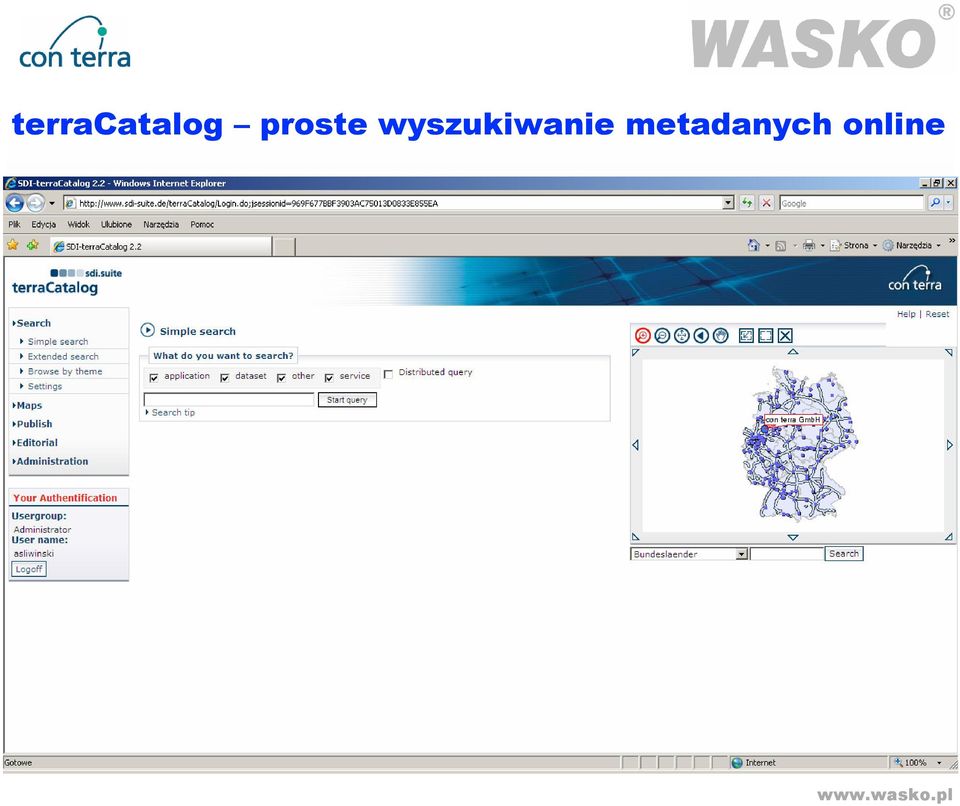The height and width of the screenshot is (806, 960).
Task: Open the Strona menu dropdown
Action: click(x=875, y=246)
